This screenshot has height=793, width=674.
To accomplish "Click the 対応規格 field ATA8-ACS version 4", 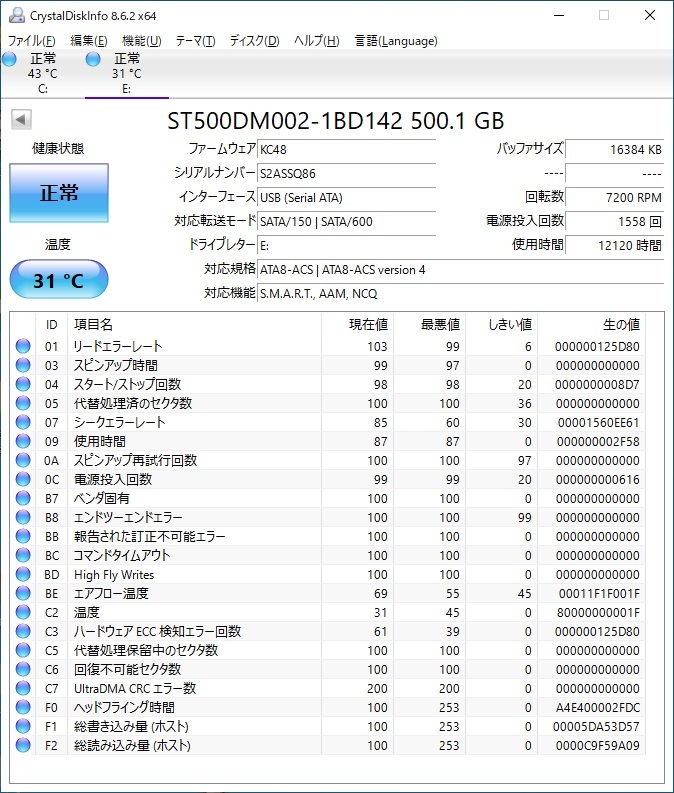I will coord(461,270).
